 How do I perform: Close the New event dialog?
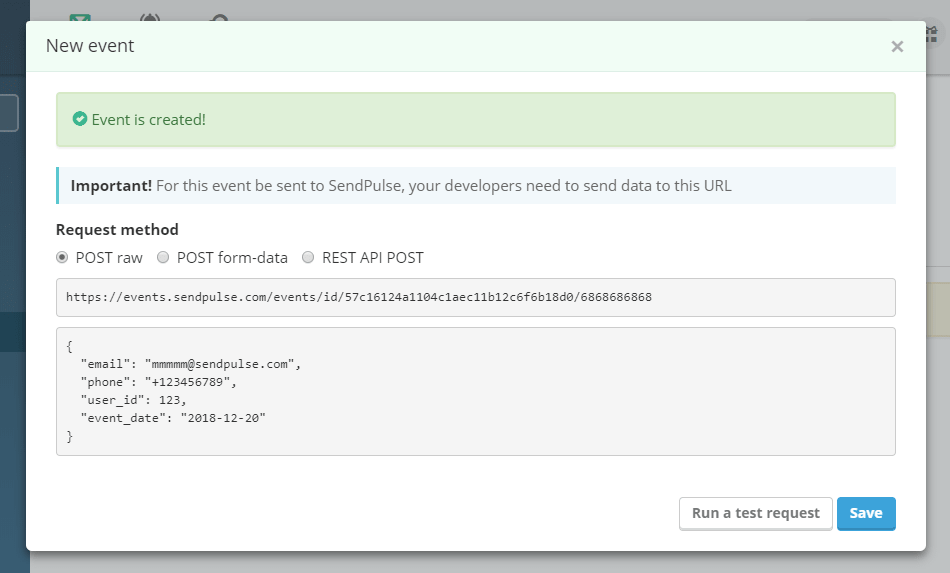click(x=897, y=46)
